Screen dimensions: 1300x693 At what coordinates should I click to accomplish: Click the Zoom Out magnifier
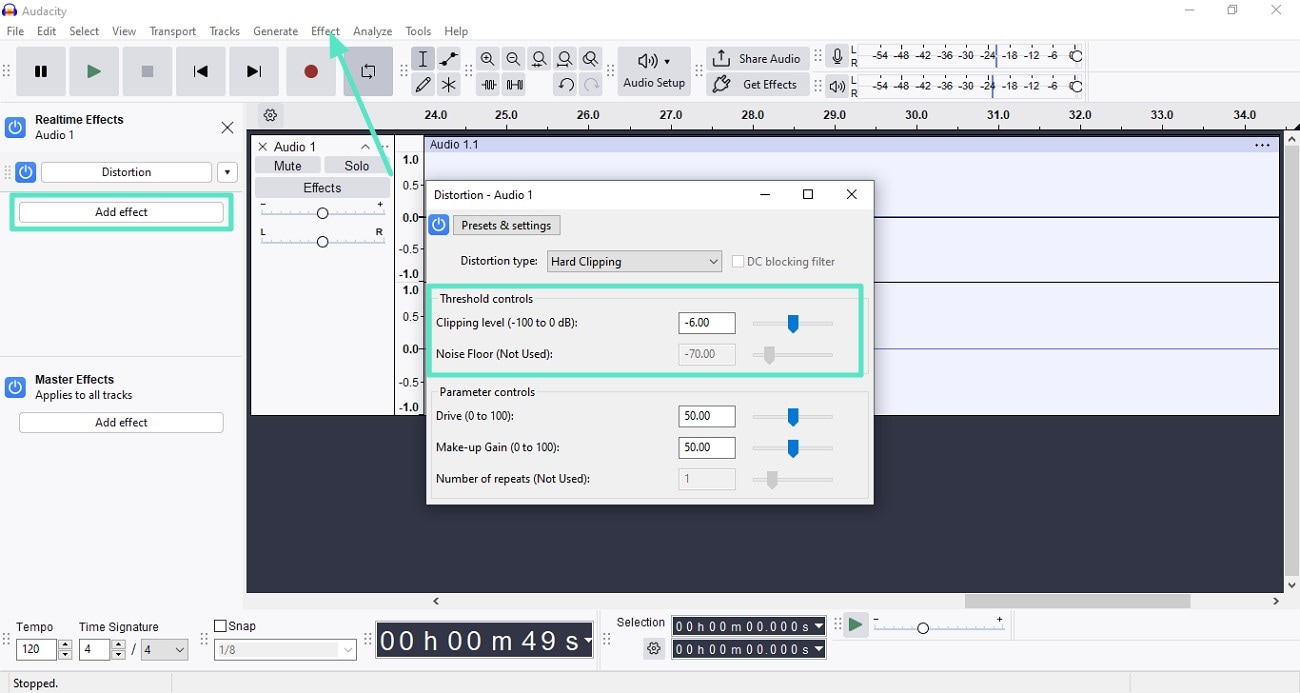coord(513,59)
